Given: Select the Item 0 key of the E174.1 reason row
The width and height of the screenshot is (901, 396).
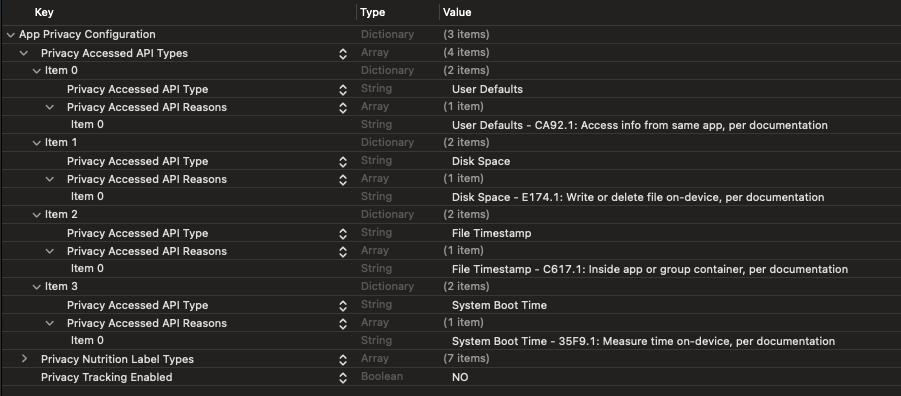Looking at the screenshot, I should [x=87, y=196].
